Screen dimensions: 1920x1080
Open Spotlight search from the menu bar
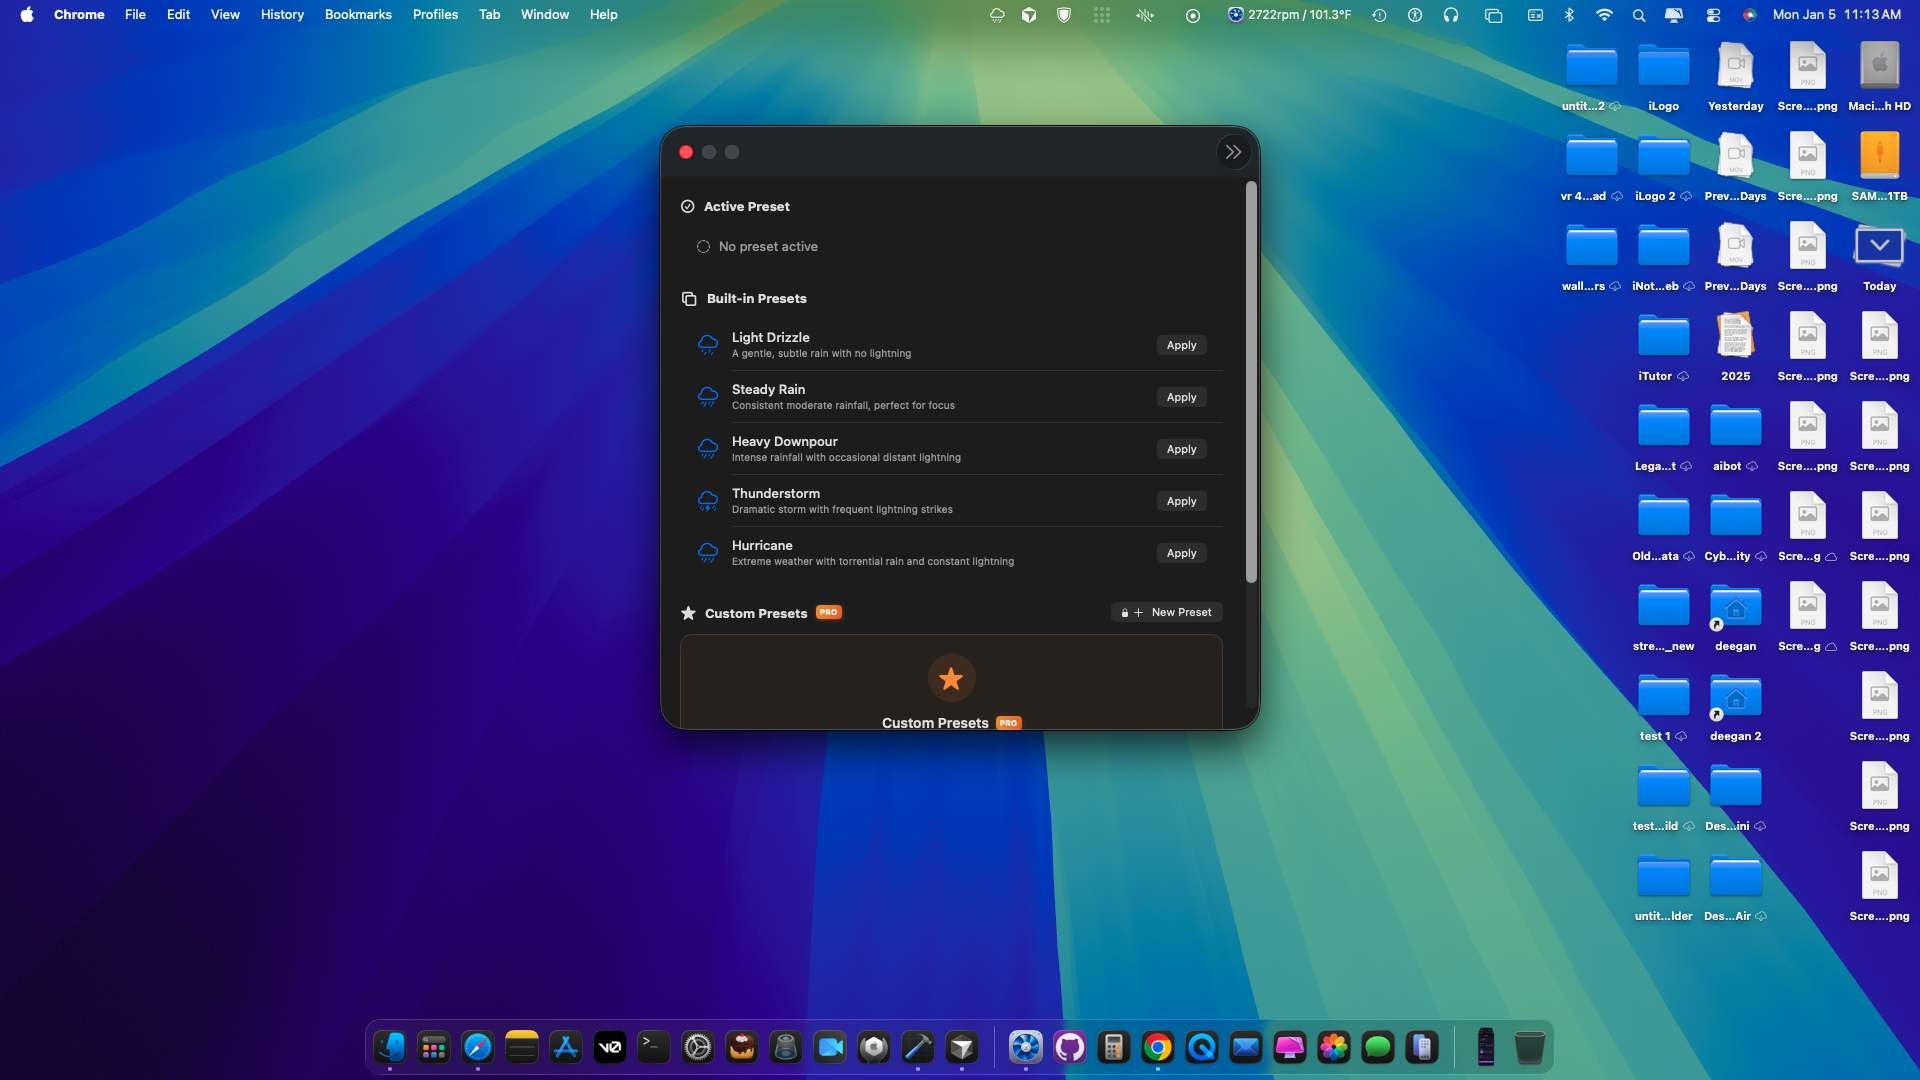pos(1638,15)
